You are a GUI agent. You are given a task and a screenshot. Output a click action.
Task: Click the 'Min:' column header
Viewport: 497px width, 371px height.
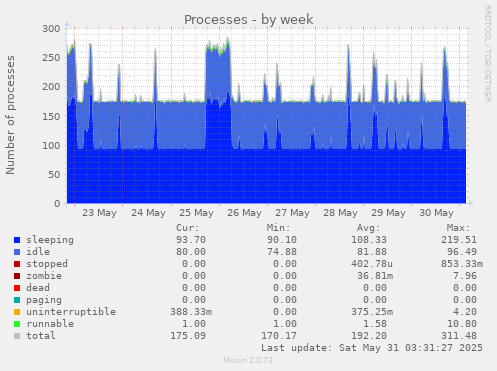pos(278,228)
